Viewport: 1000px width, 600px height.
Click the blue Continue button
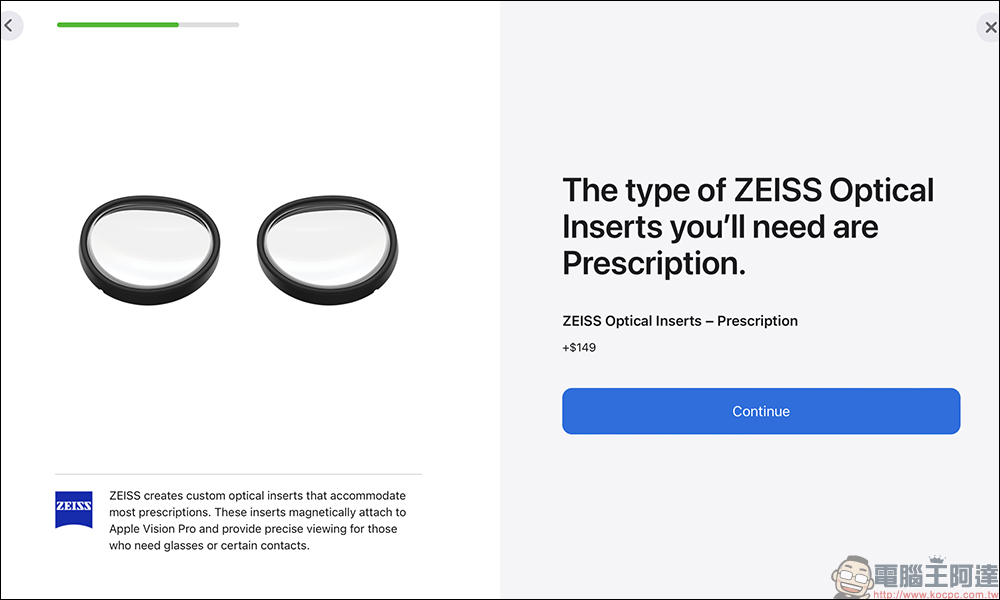pyautogui.click(x=761, y=411)
